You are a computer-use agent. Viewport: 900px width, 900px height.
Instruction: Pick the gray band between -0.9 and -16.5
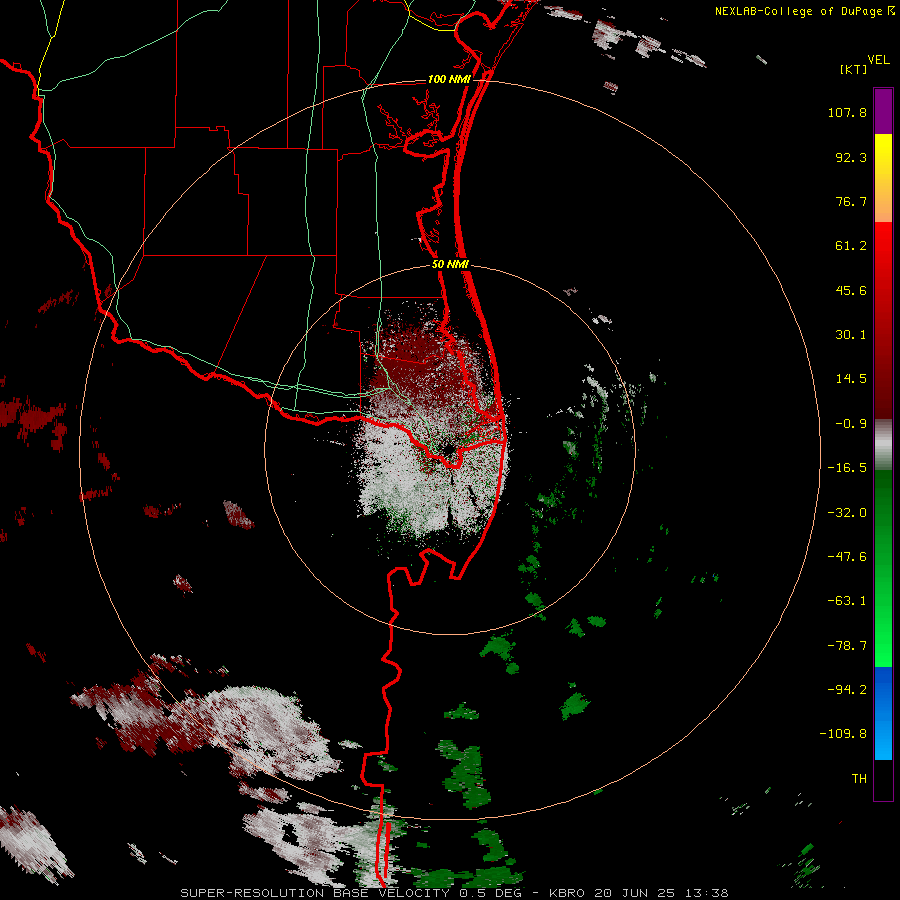883,445
